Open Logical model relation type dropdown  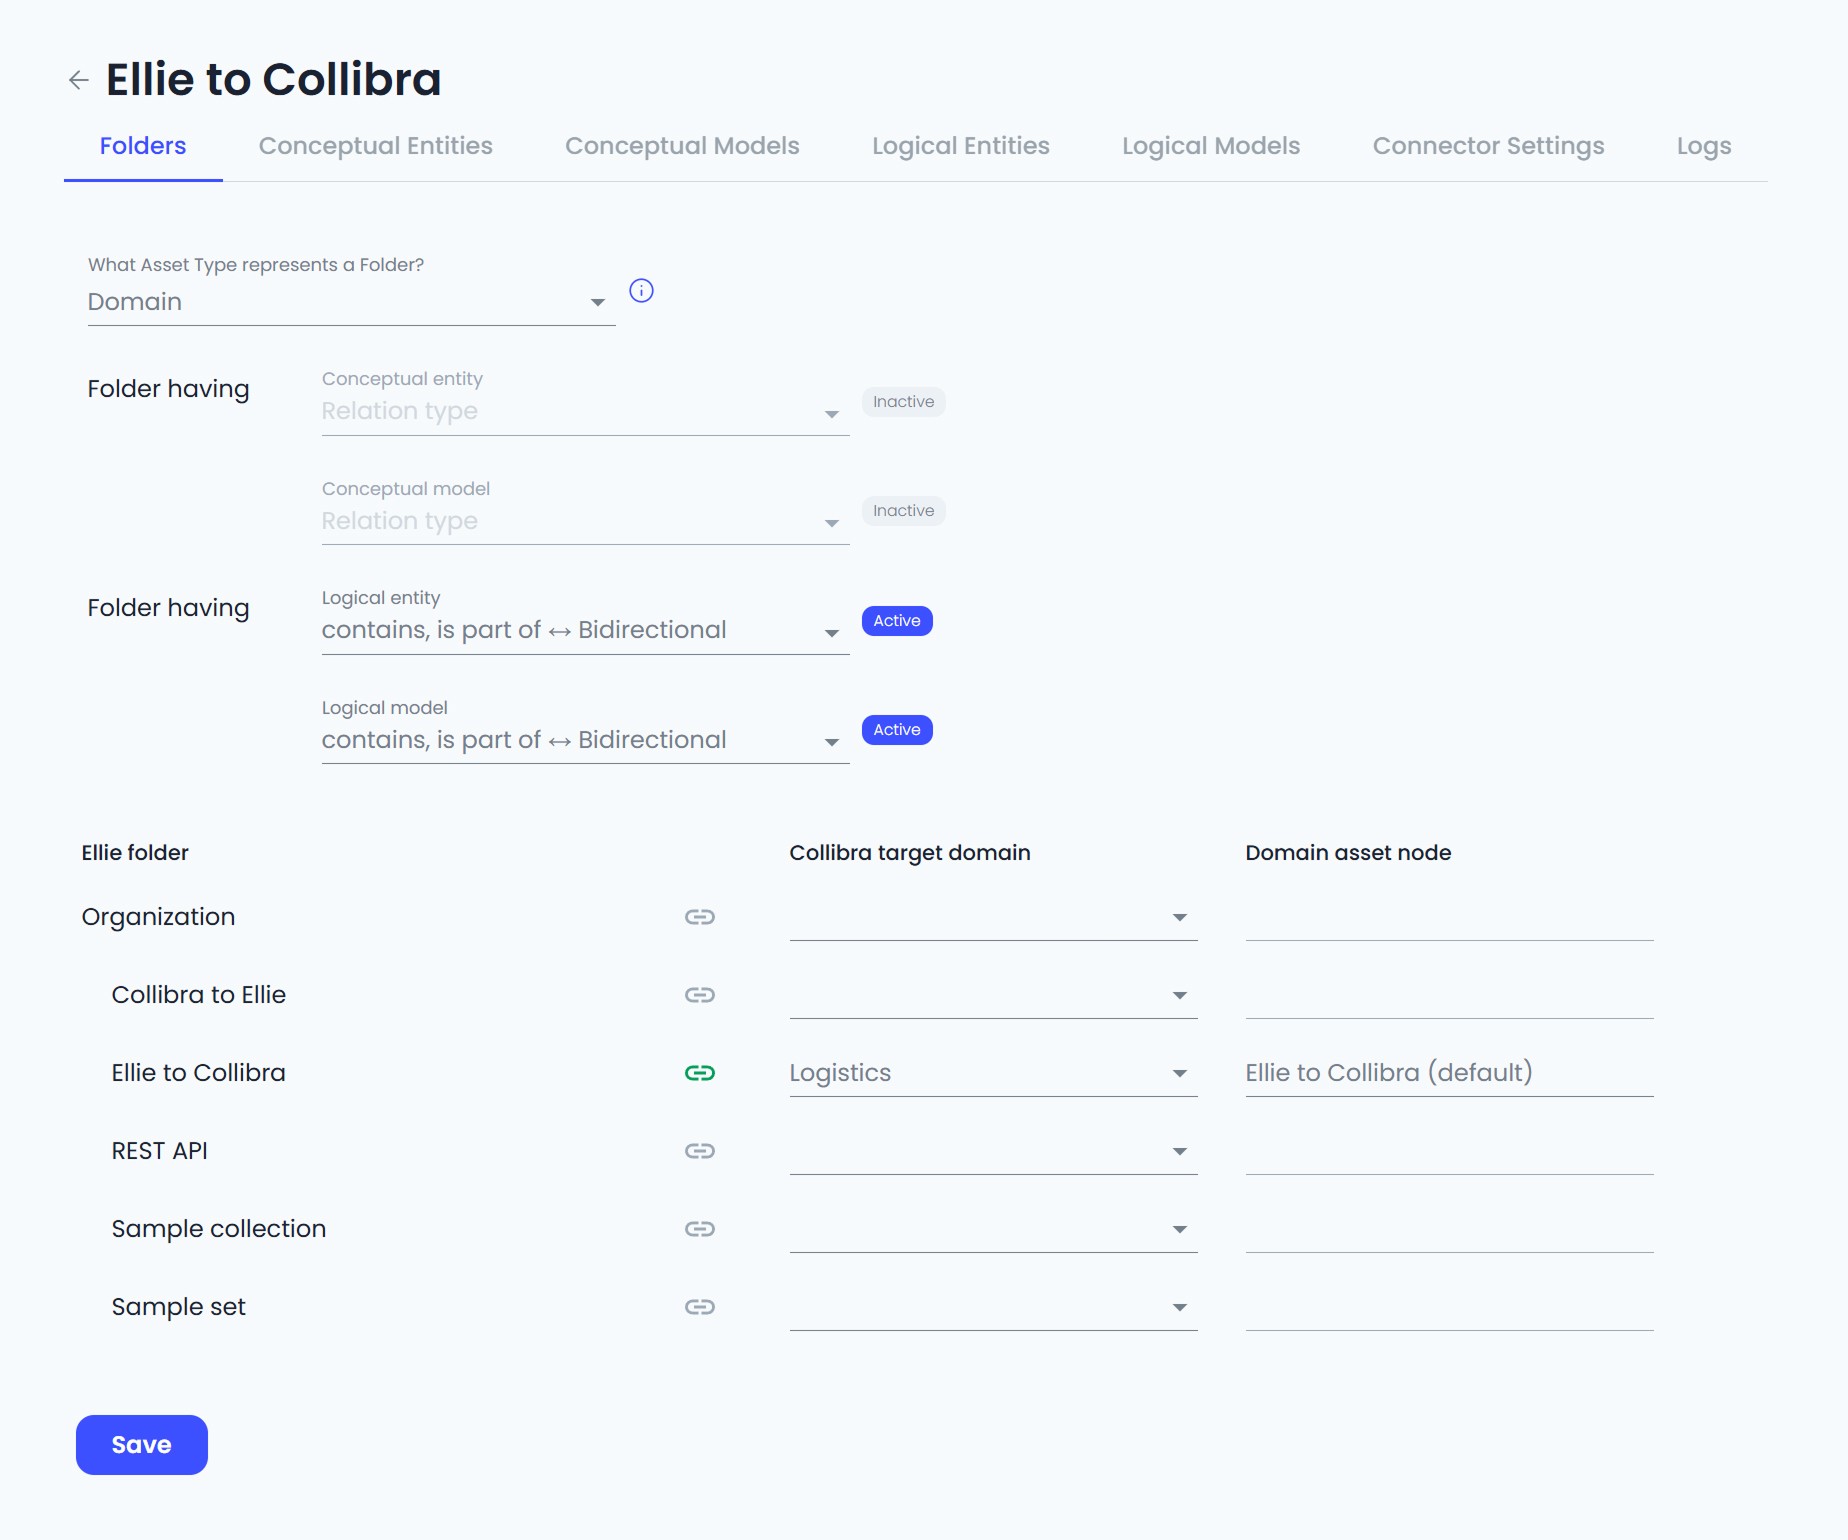tap(585, 741)
